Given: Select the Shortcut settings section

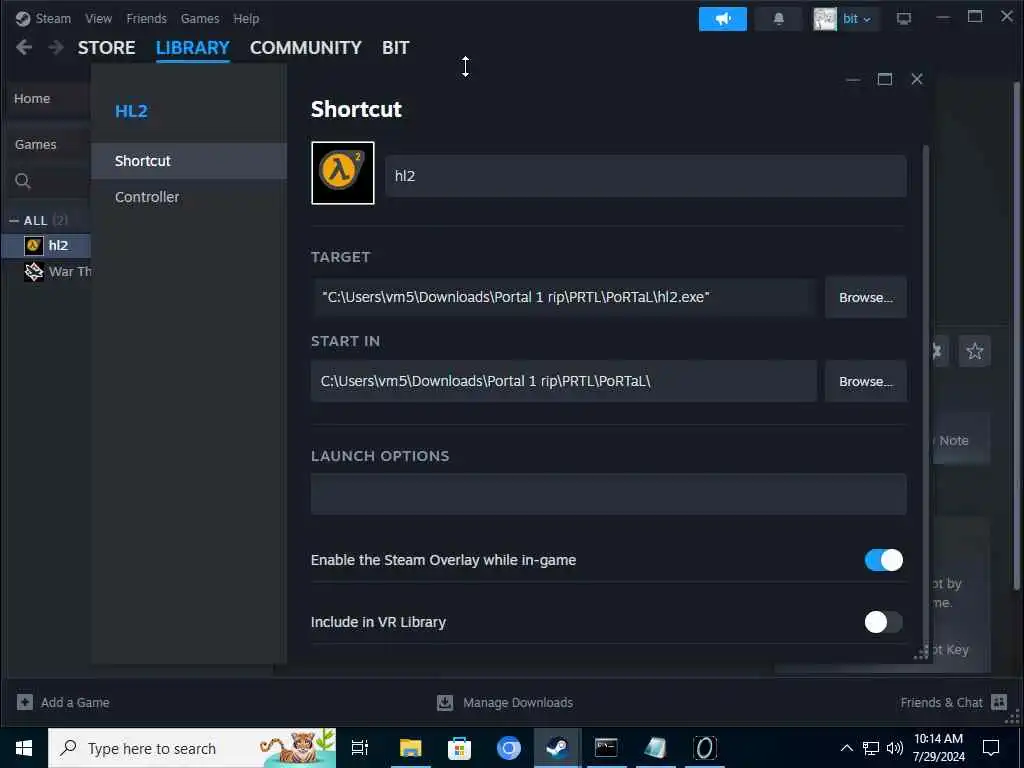Looking at the screenshot, I should pos(189,161).
